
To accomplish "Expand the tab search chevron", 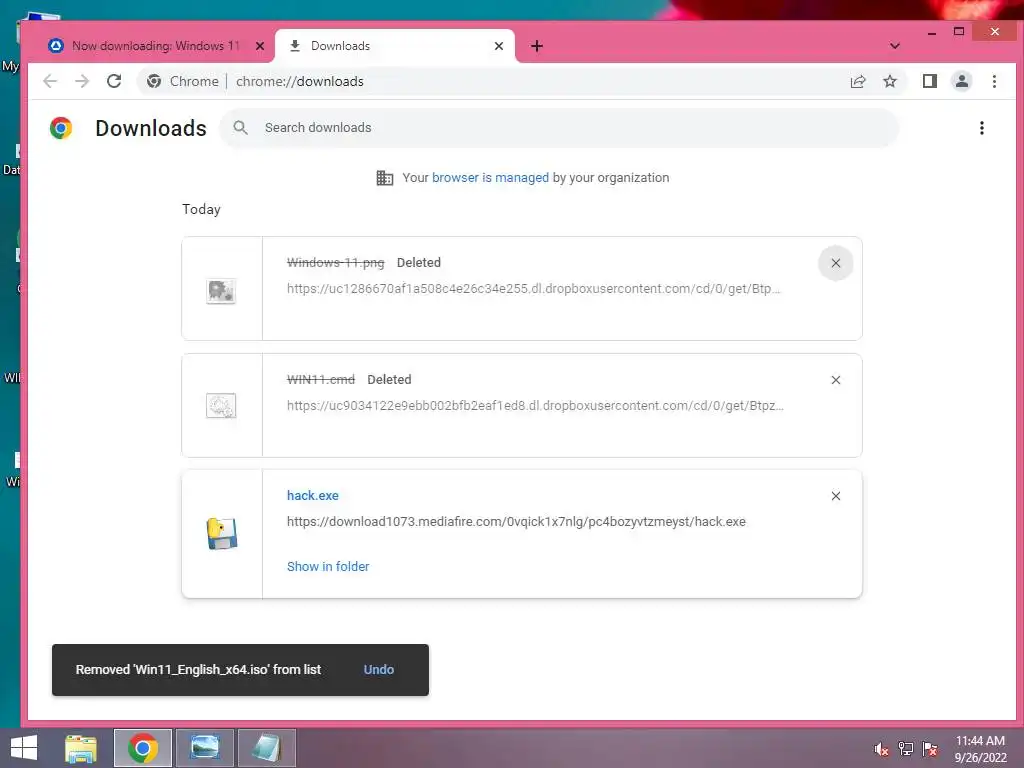I will pos(895,46).
